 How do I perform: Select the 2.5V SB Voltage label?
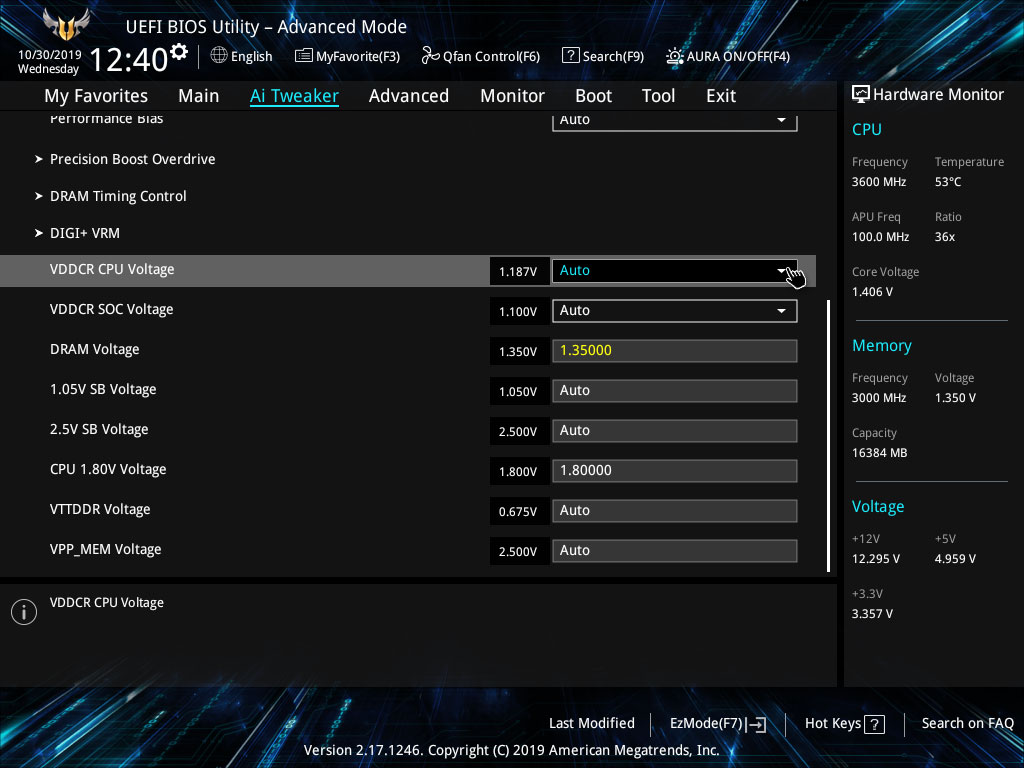(x=99, y=430)
